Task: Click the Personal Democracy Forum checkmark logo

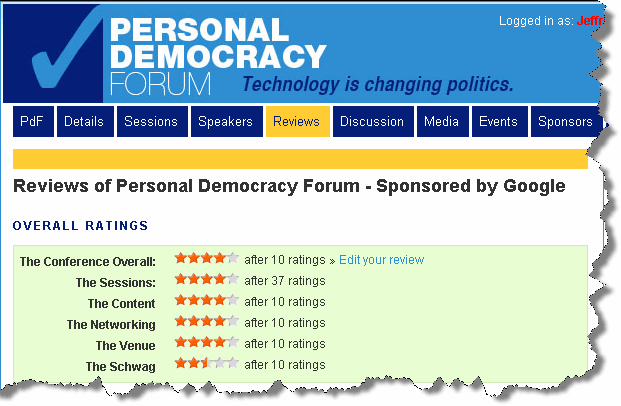Action: [x=62, y=55]
